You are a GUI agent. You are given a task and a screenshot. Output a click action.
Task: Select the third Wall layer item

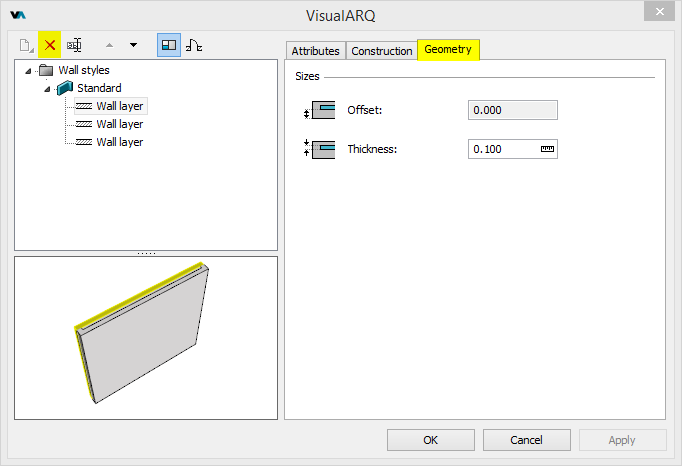(119, 142)
